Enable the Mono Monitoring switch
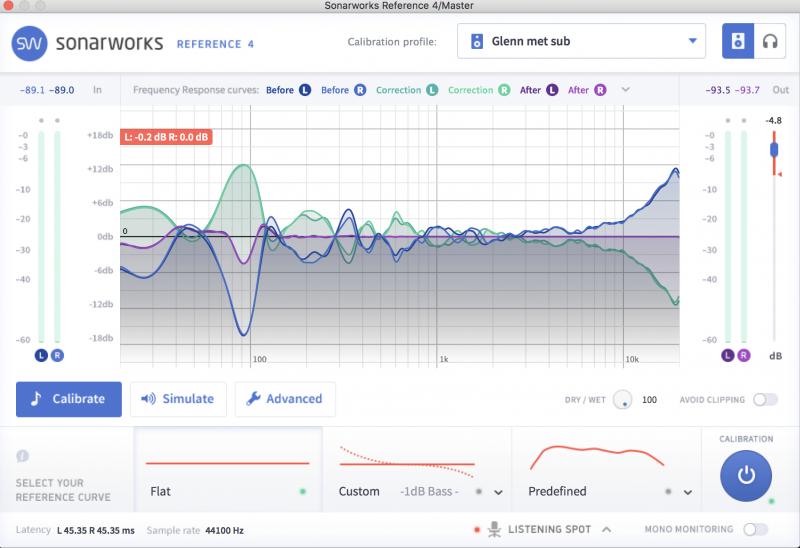 coord(756,529)
